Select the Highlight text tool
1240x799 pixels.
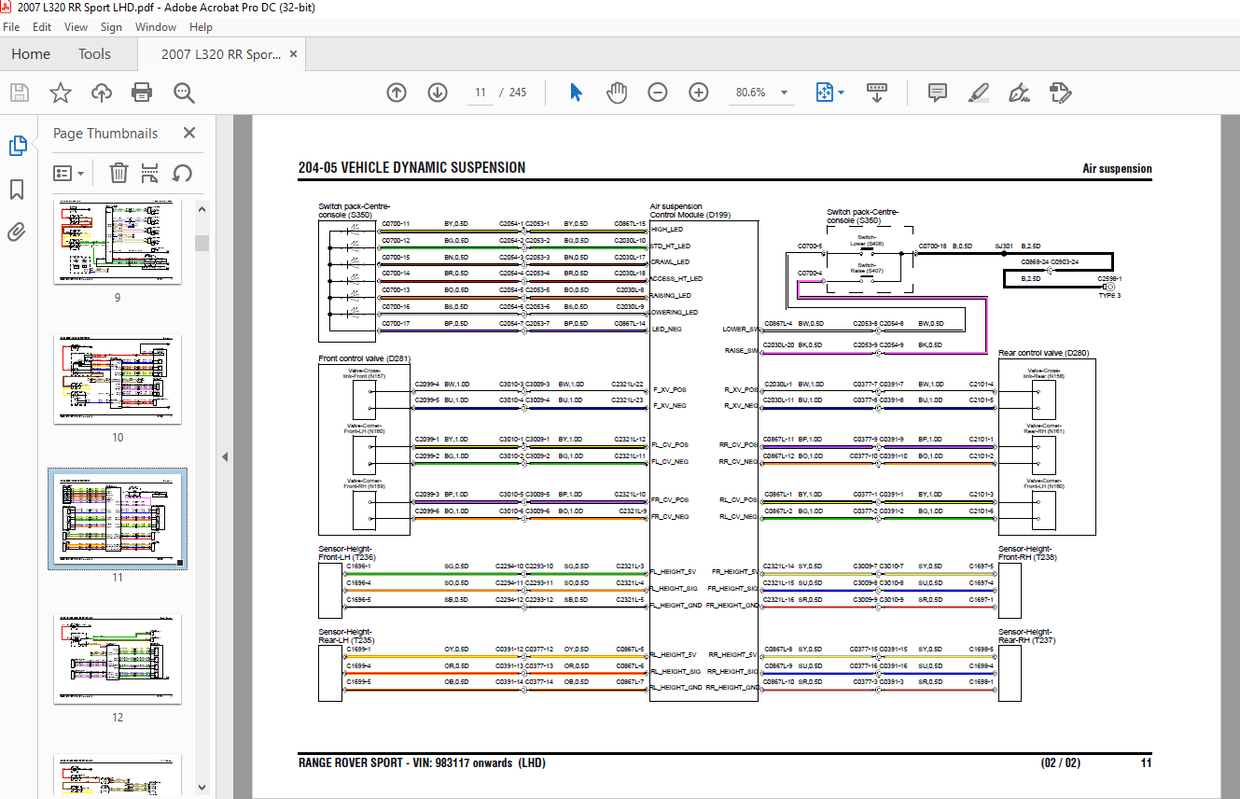point(978,92)
